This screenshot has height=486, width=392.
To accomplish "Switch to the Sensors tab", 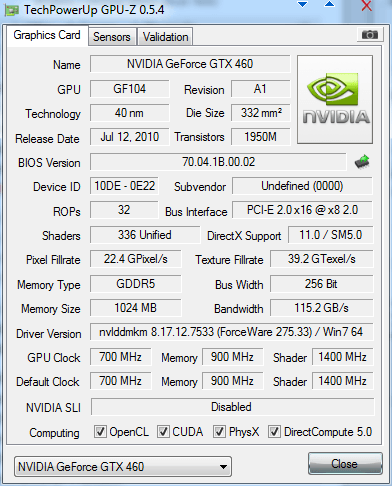I will [x=112, y=37].
